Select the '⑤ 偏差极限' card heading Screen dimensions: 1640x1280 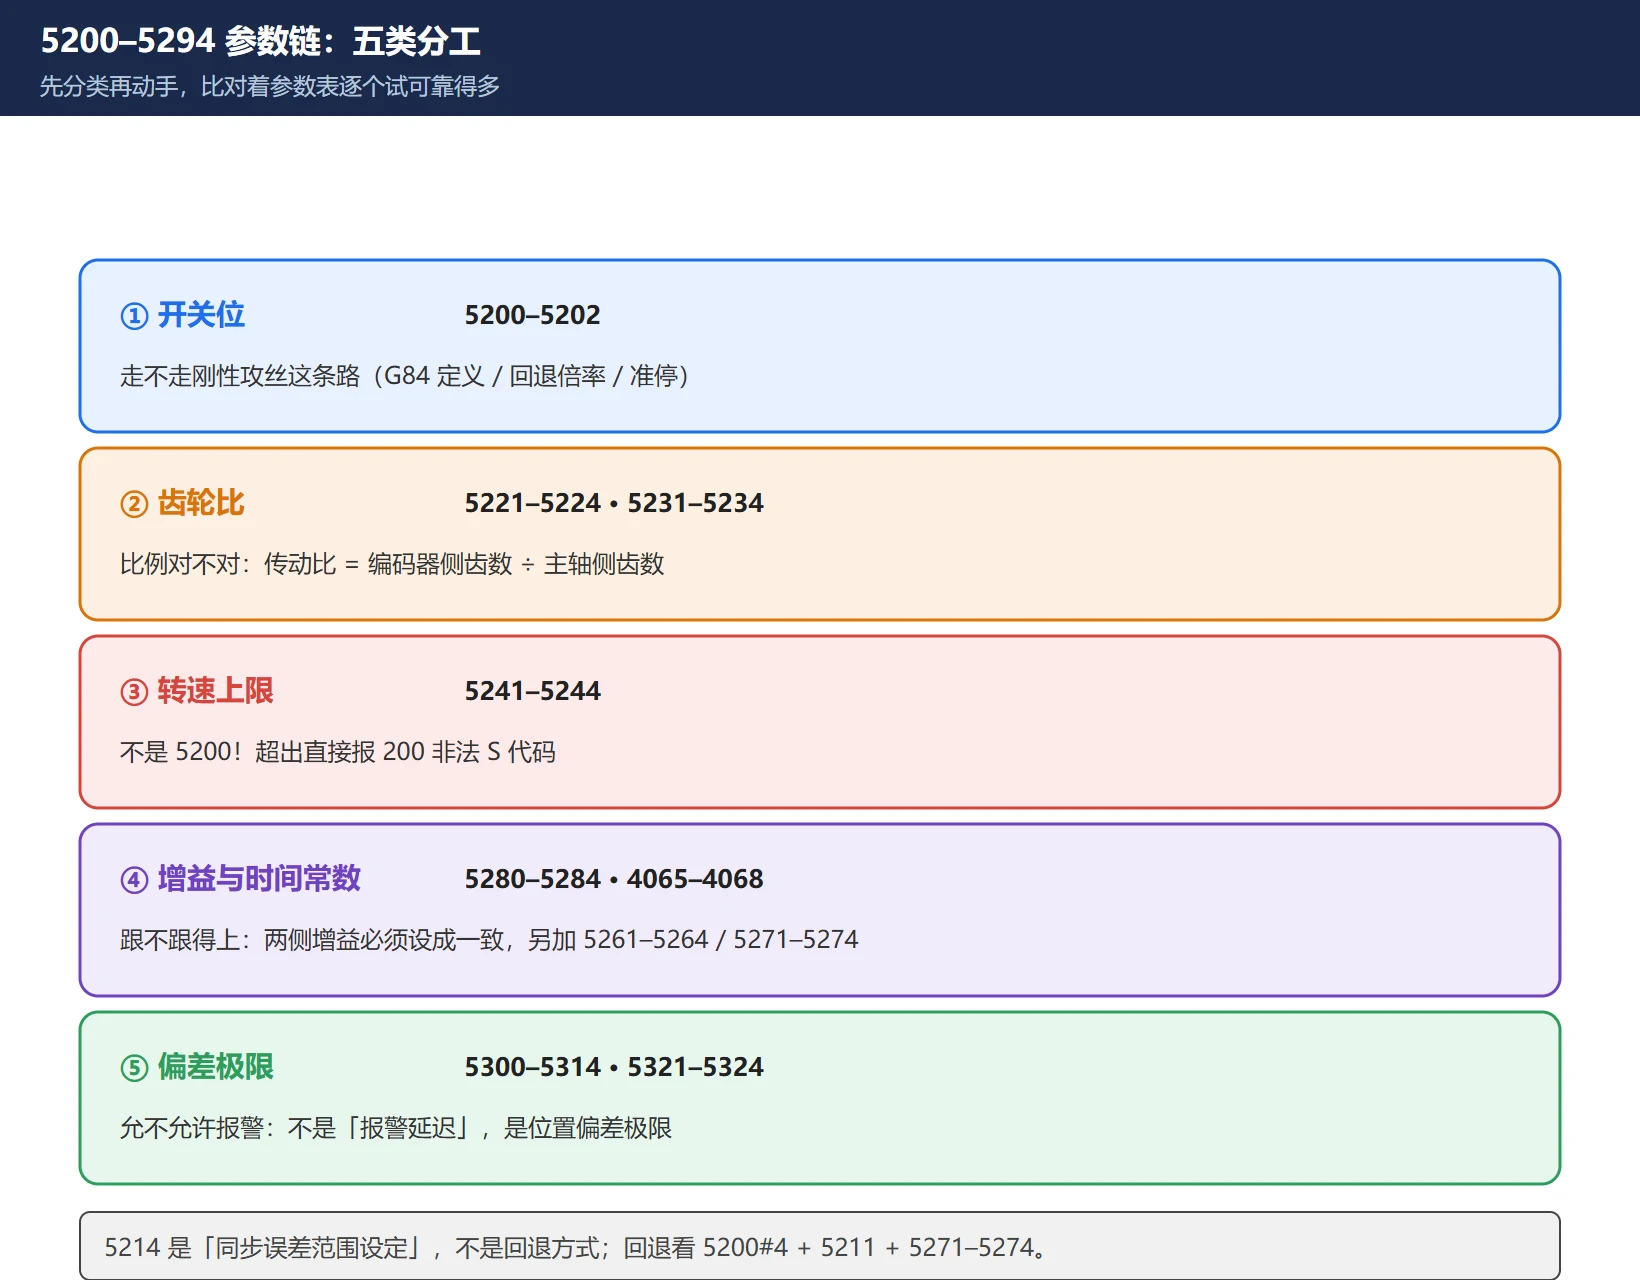[x=197, y=1067]
